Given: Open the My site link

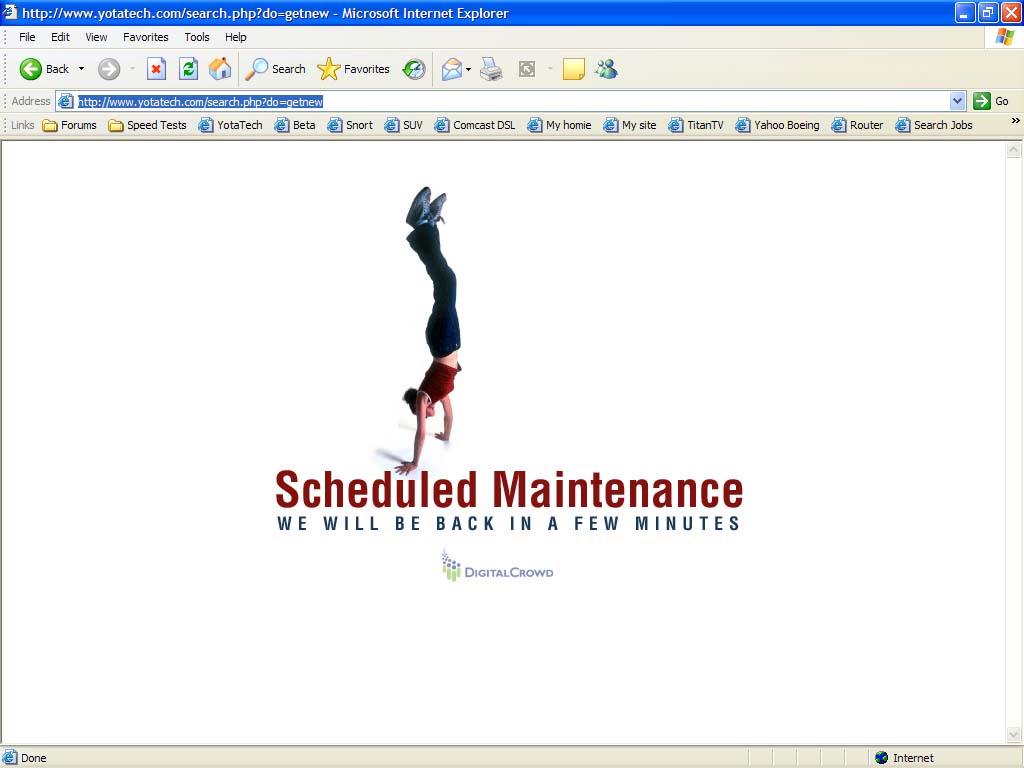Looking at the screenshot, I should (630, 125).
